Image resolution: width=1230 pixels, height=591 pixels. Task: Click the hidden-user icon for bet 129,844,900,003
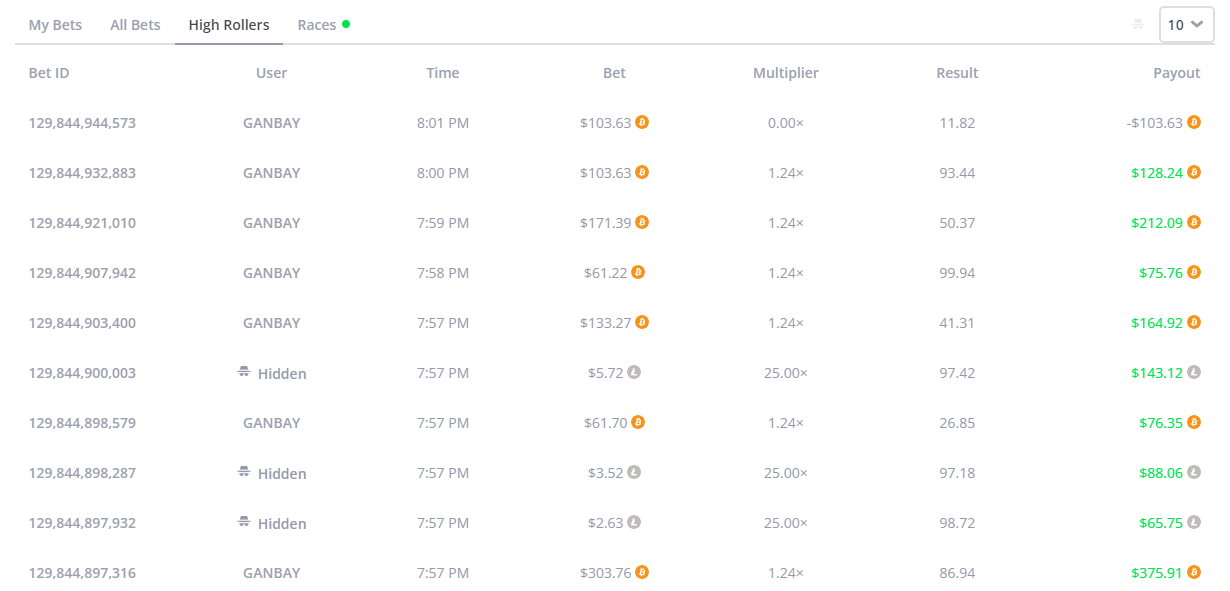click(x=243, y=372)
